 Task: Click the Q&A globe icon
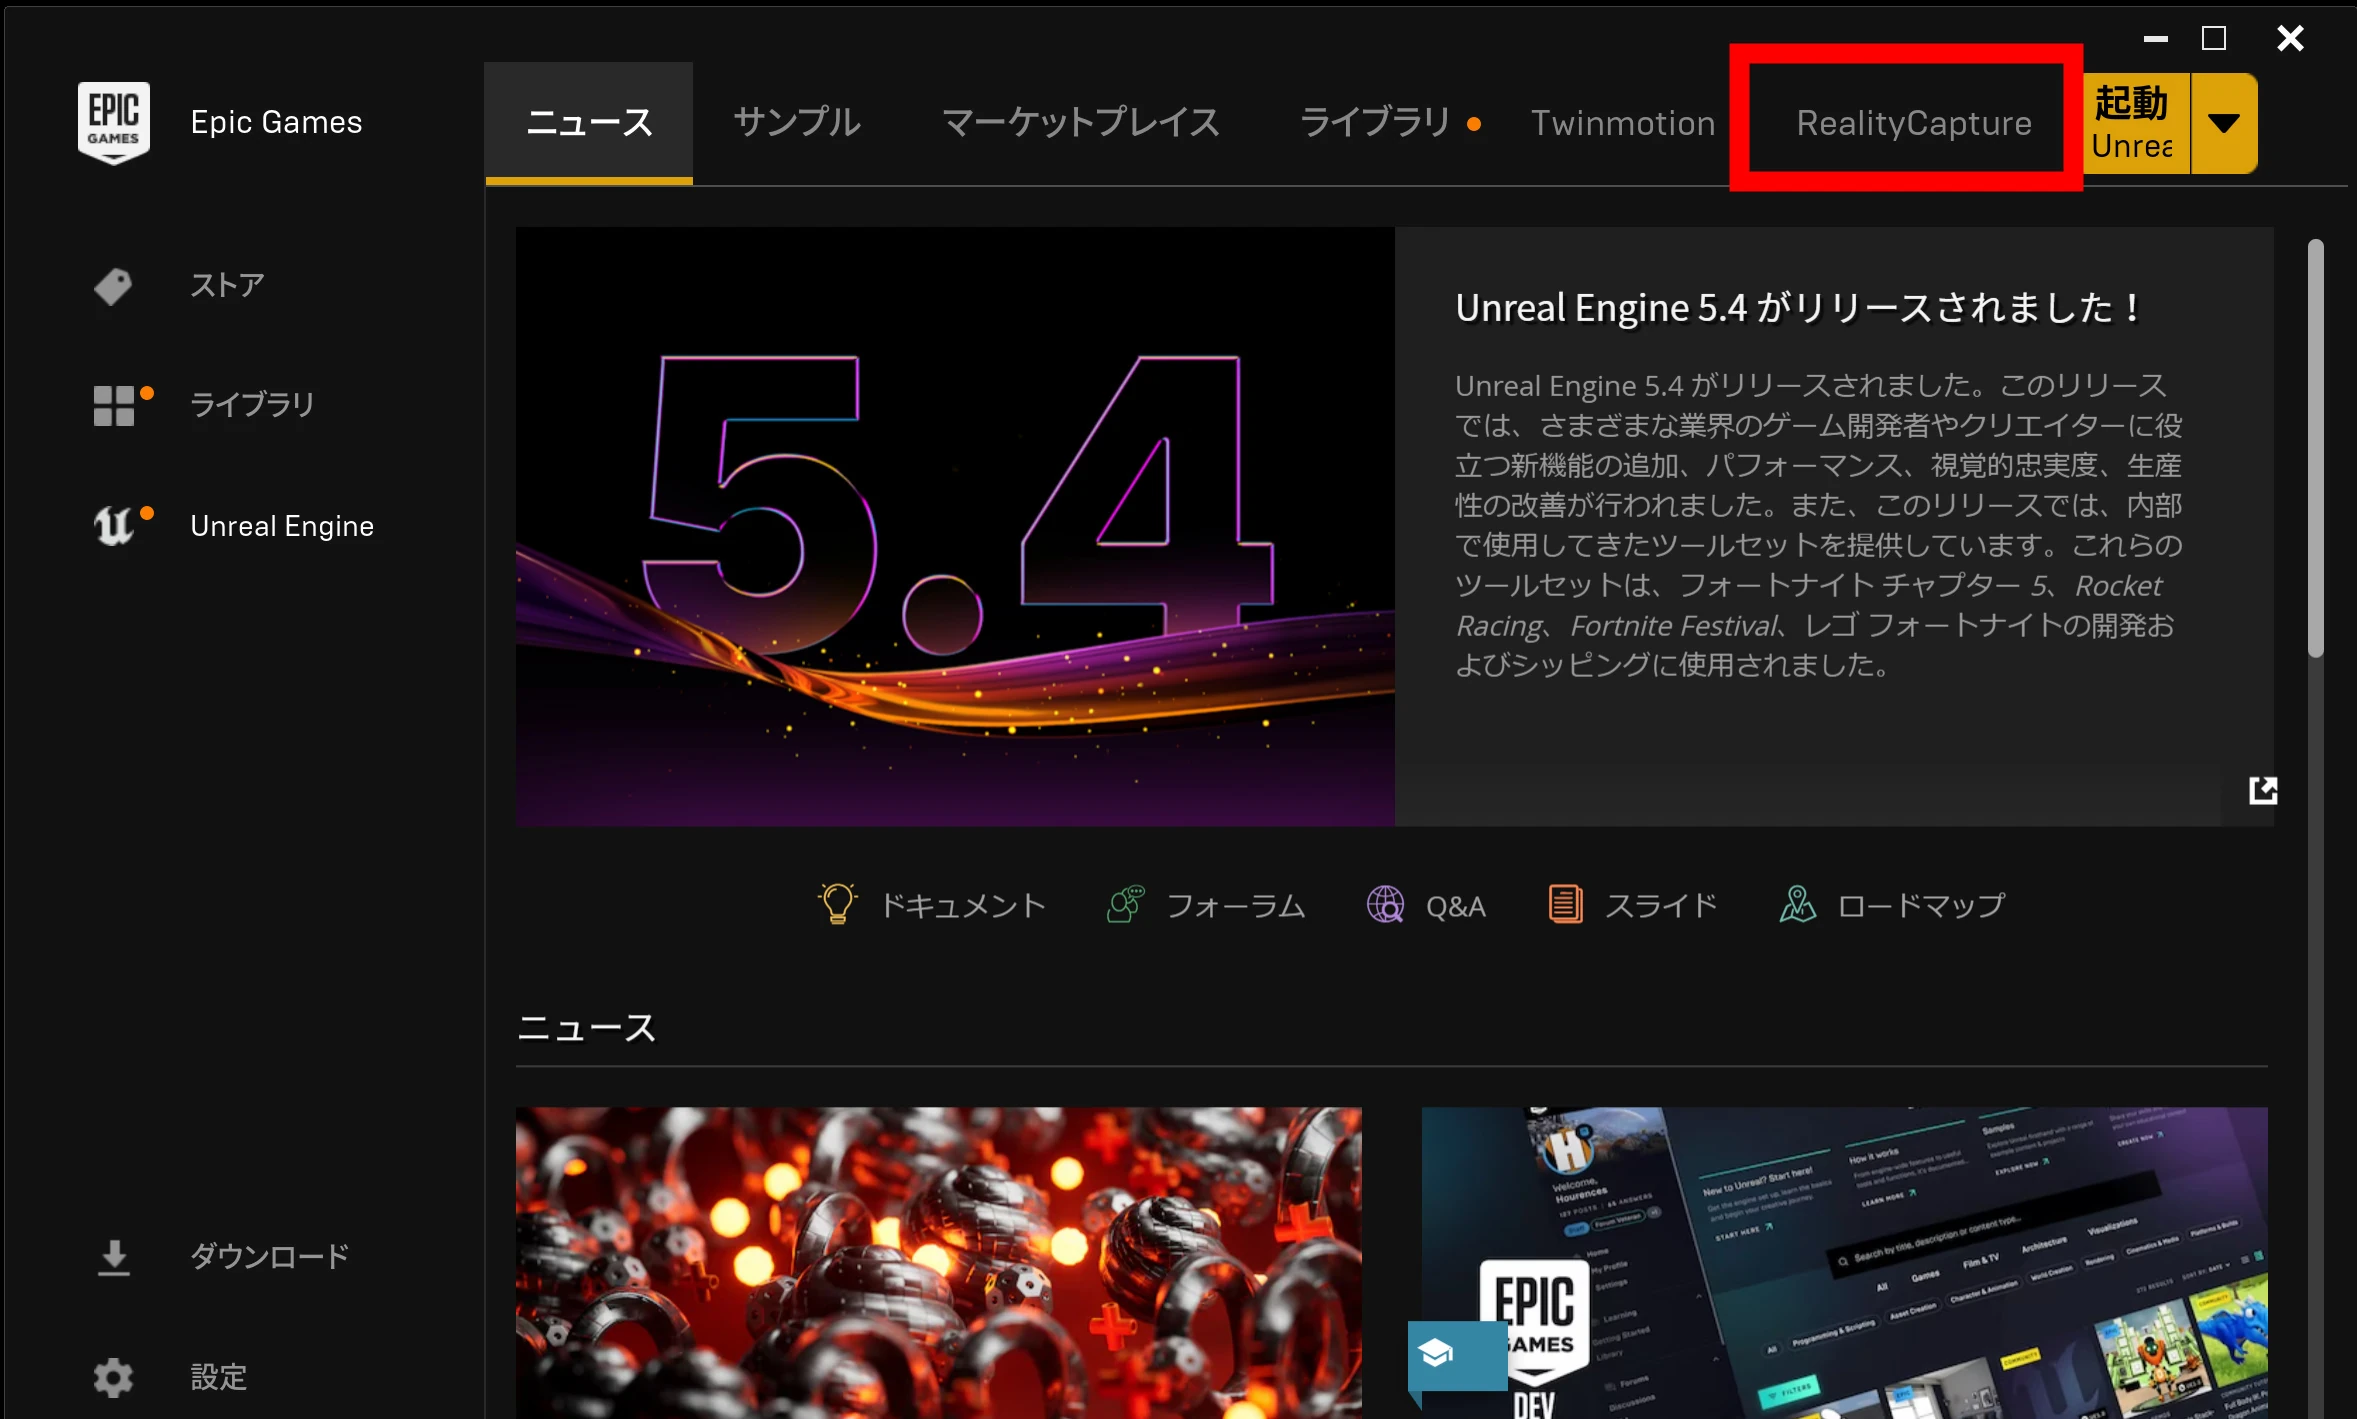1385,905
